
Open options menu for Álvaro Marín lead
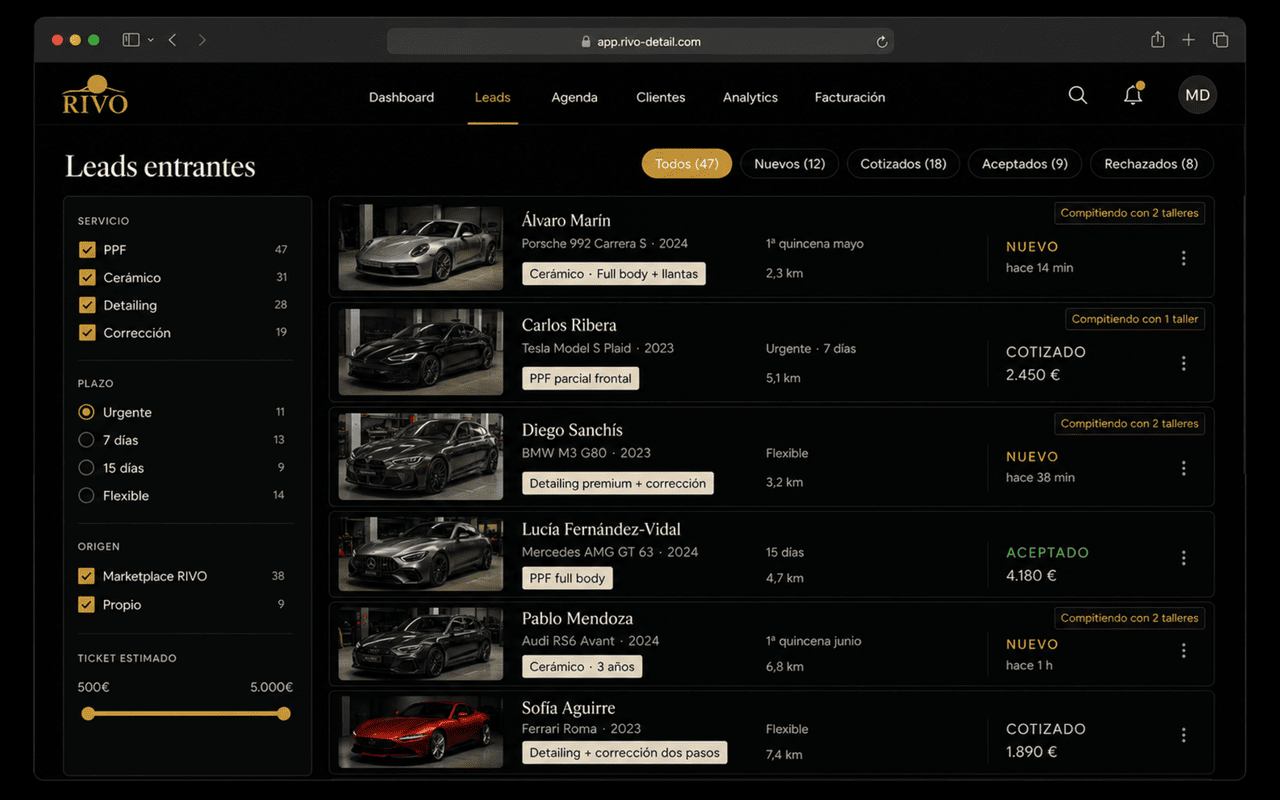tap(1183, 258)
